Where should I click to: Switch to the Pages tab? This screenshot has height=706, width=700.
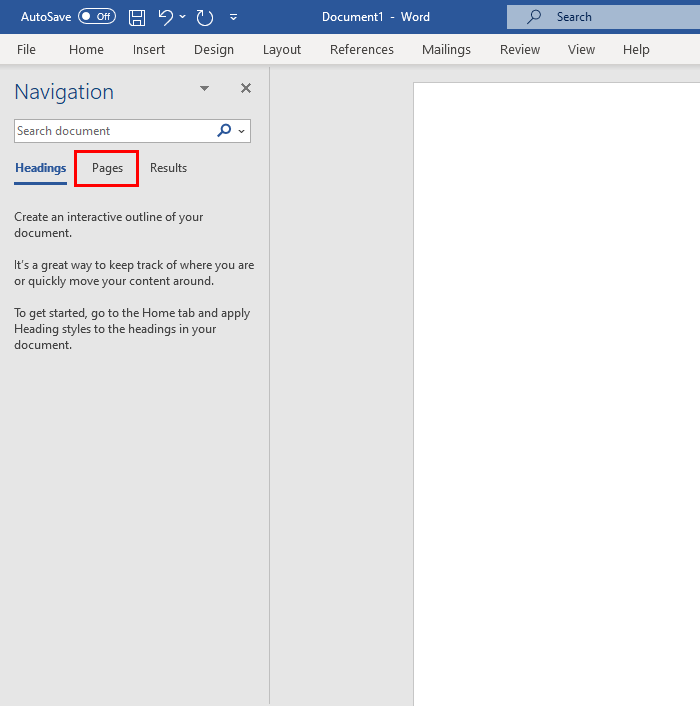pyautogui.click(x=107, y=168)
